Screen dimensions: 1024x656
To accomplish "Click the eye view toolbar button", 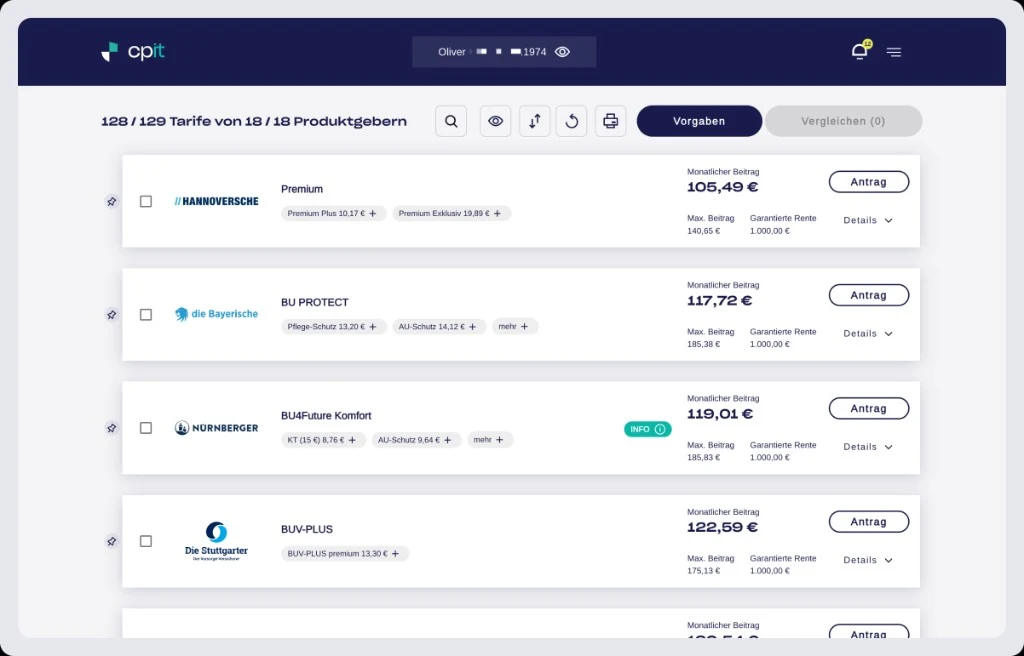I will [x=496, y=121].
